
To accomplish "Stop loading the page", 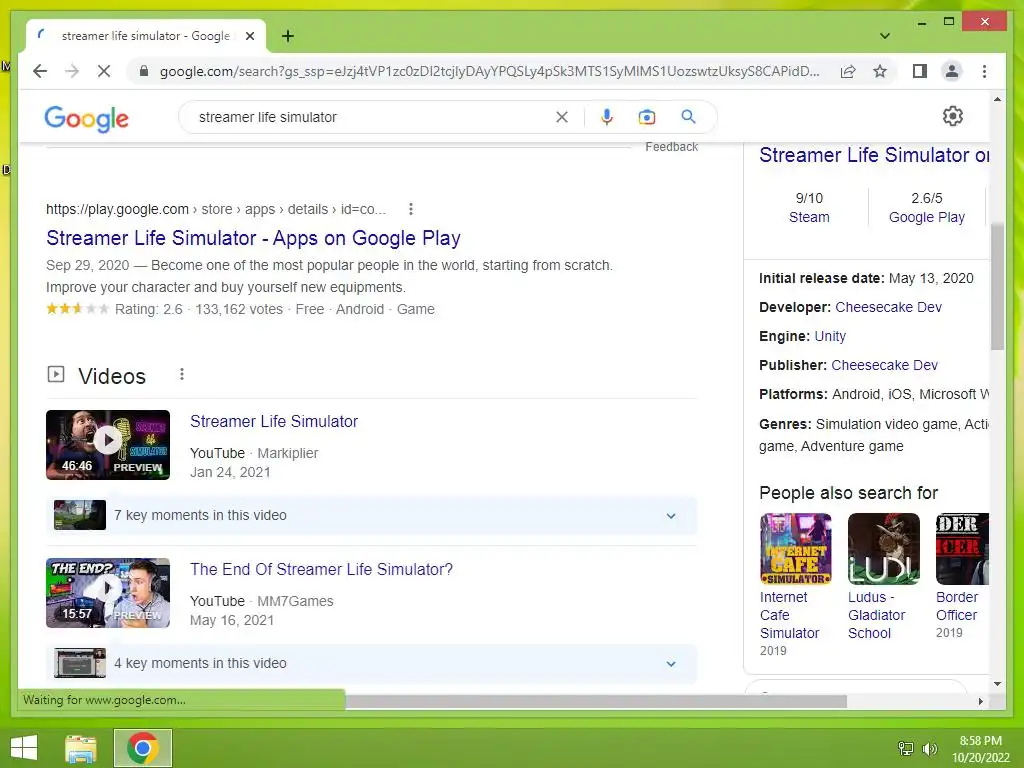I will (x=104, y=71).
